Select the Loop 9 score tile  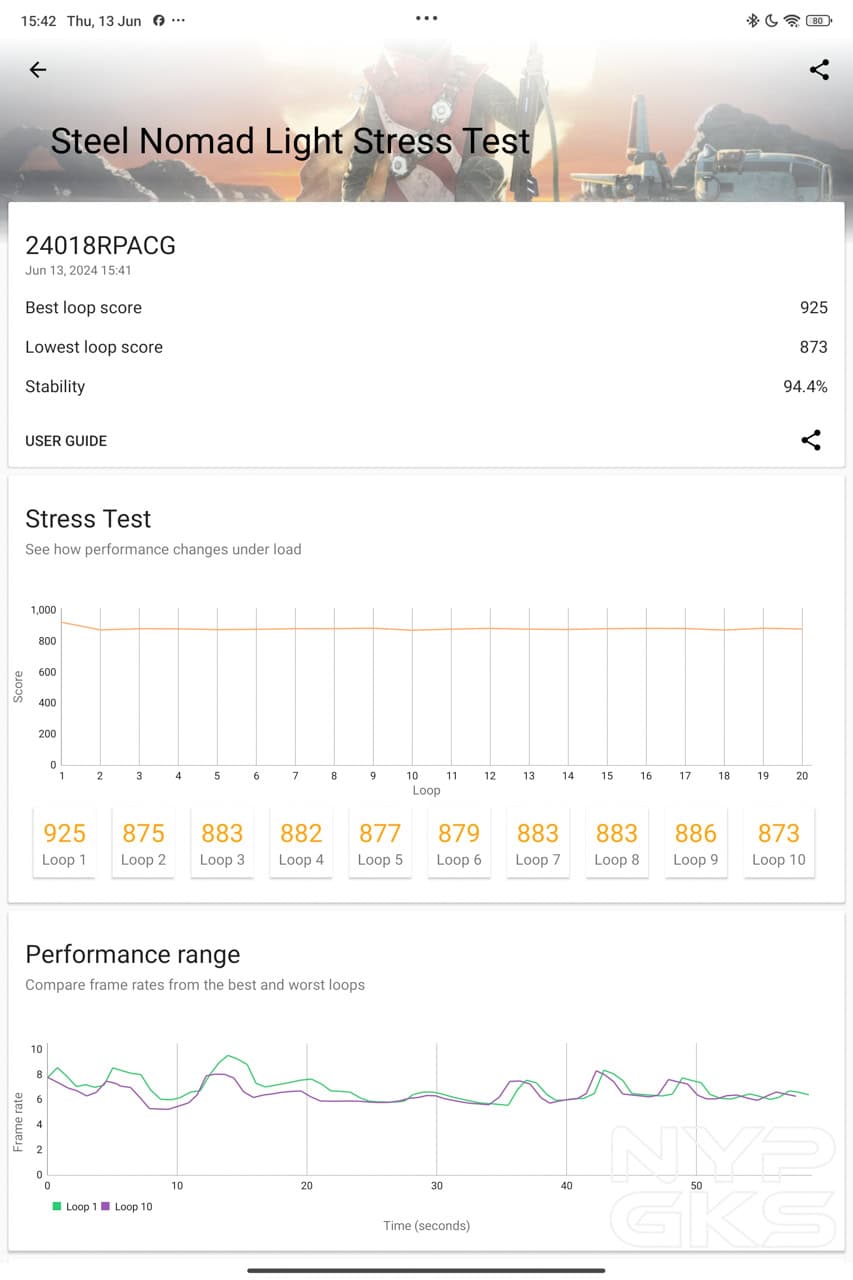(695, 843)
